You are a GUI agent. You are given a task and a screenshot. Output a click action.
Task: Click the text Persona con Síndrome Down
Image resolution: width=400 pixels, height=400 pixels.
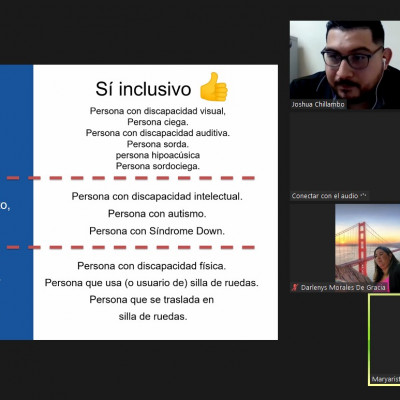coord(157,231)
